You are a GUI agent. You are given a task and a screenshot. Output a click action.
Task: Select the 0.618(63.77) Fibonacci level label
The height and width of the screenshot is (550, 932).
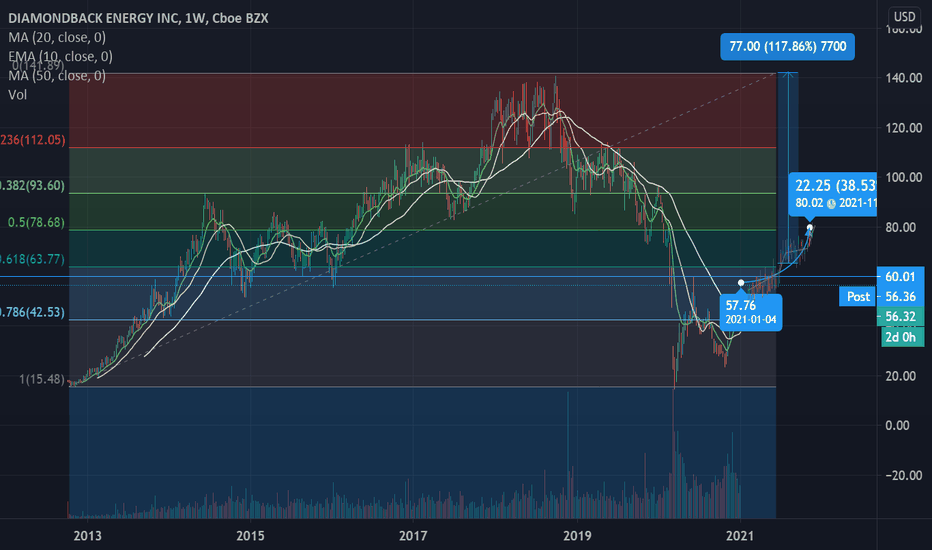tap(32, 259)
